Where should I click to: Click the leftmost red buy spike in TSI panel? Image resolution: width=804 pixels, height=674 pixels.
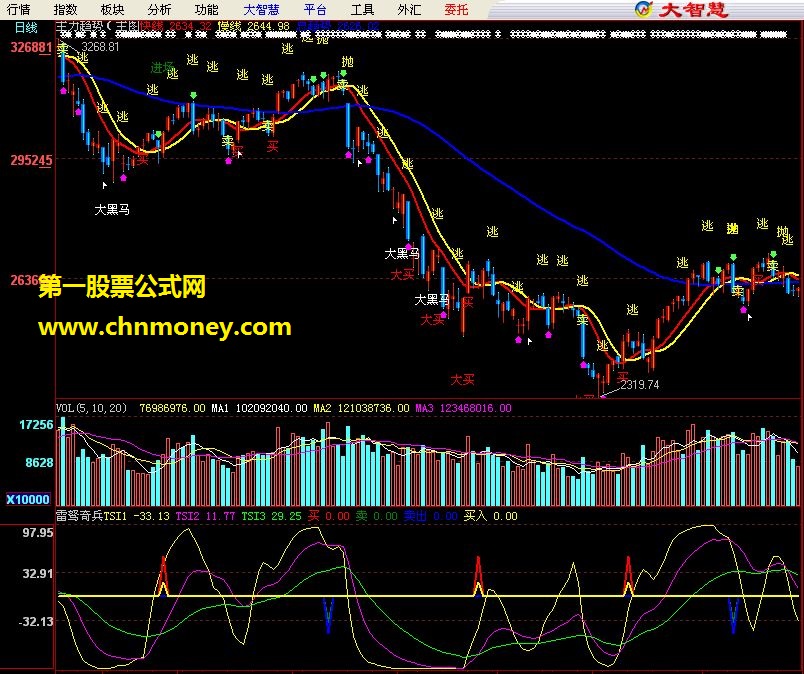click(164, 576)
